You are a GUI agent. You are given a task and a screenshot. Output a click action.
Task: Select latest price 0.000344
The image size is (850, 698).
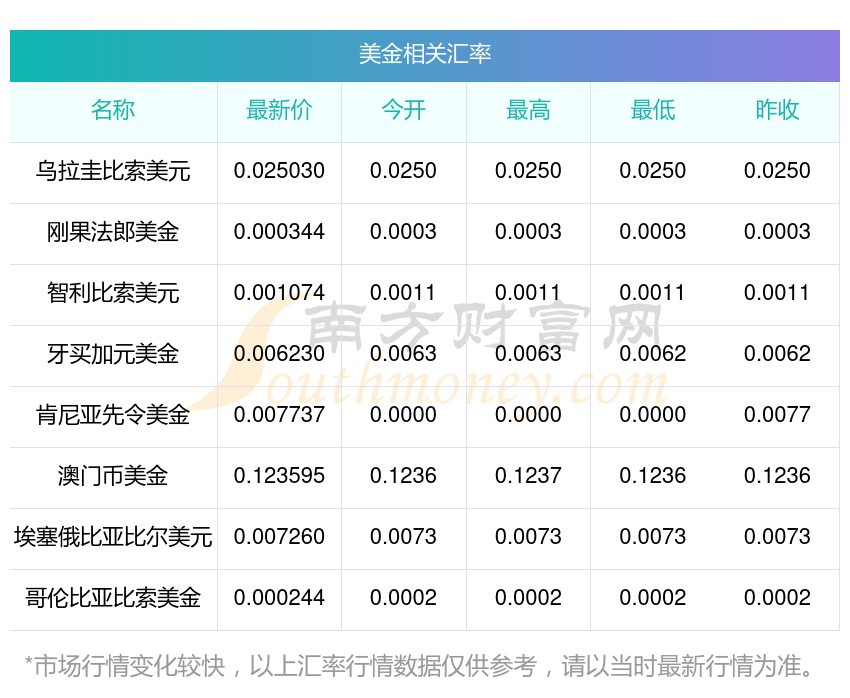279,232
